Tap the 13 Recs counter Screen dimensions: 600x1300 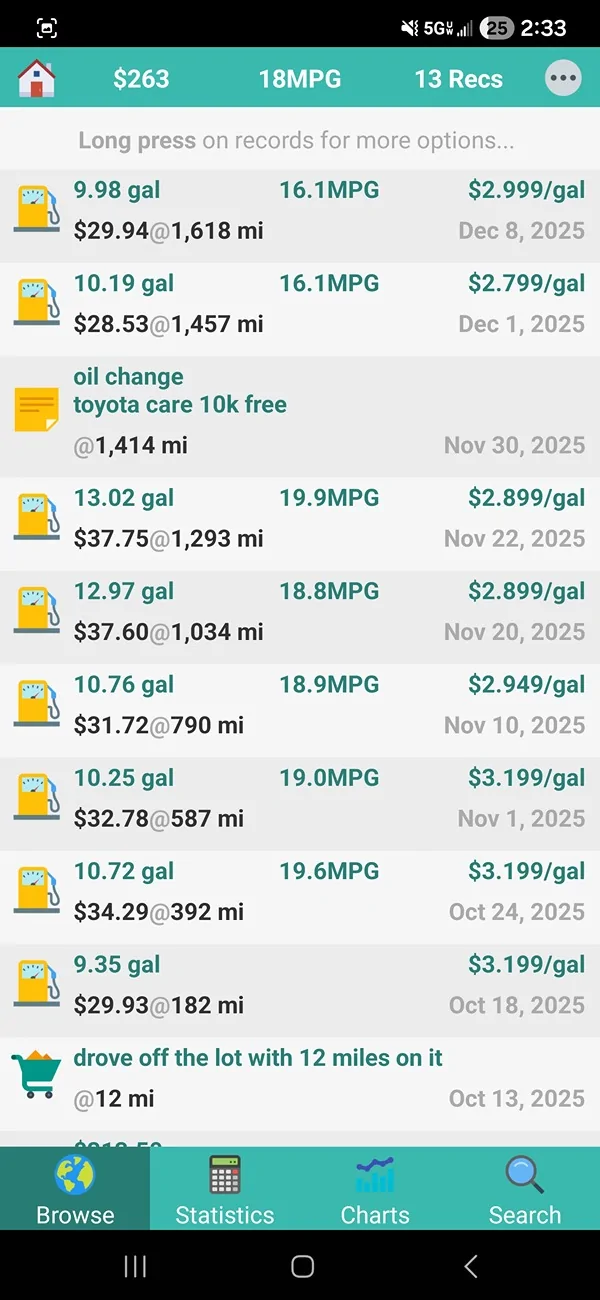(458, 78)
